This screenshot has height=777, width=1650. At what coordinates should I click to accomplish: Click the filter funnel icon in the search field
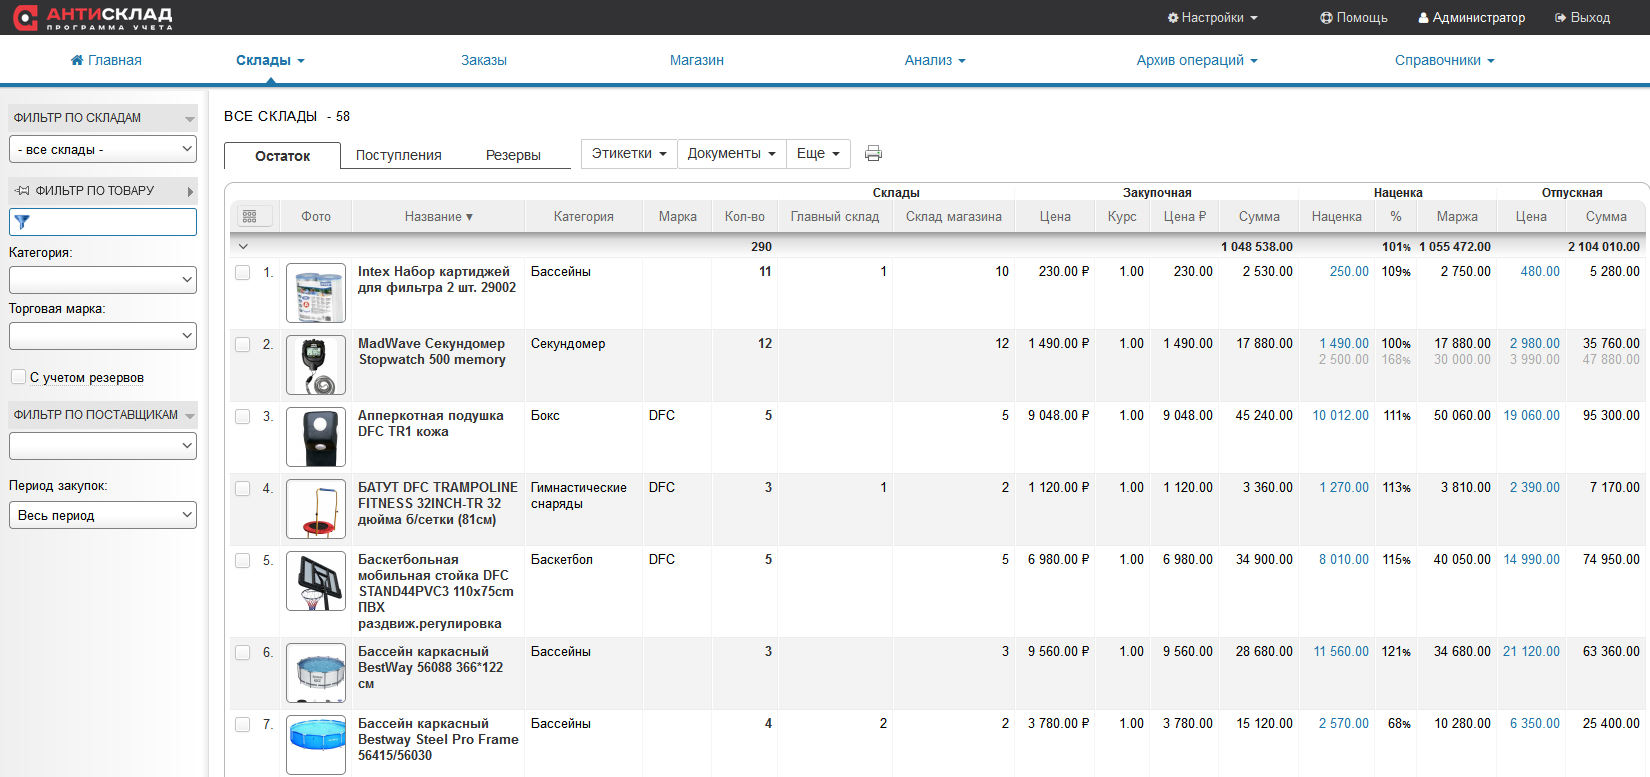[x=22, y=222]
